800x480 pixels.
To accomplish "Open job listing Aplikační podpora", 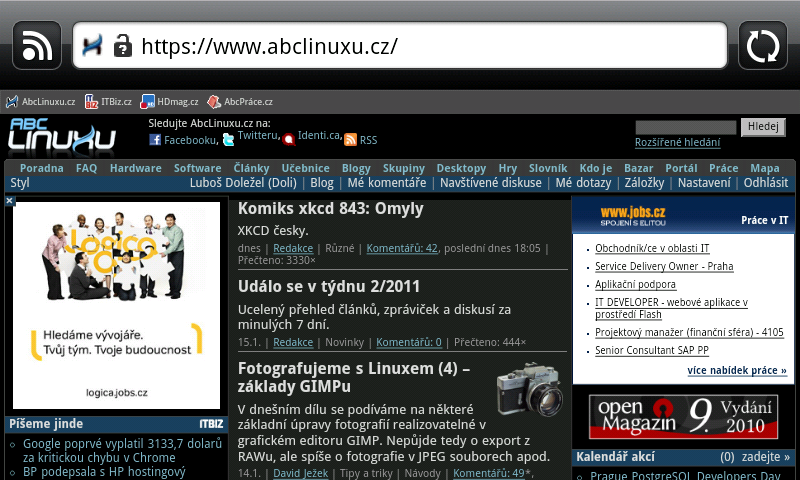I will click(635, 284).
